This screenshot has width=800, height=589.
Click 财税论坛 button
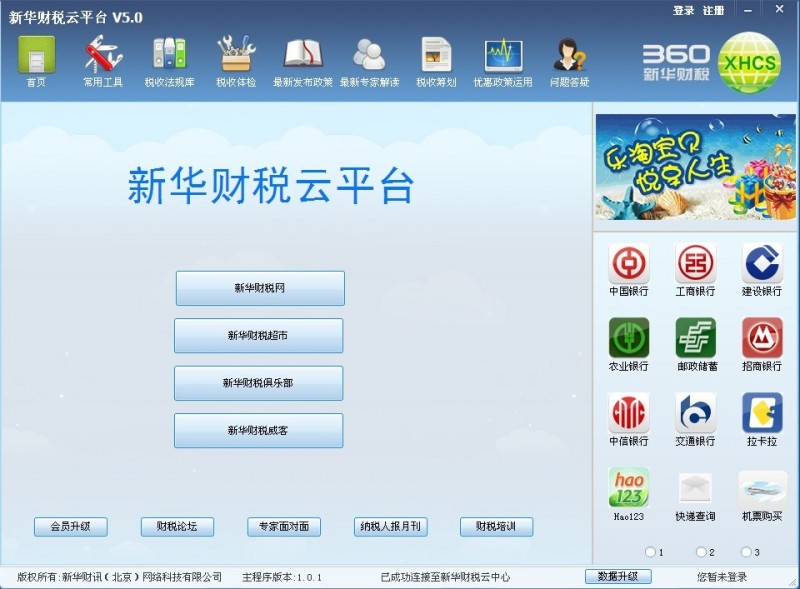pyautogui.click(x=177, y=527)
